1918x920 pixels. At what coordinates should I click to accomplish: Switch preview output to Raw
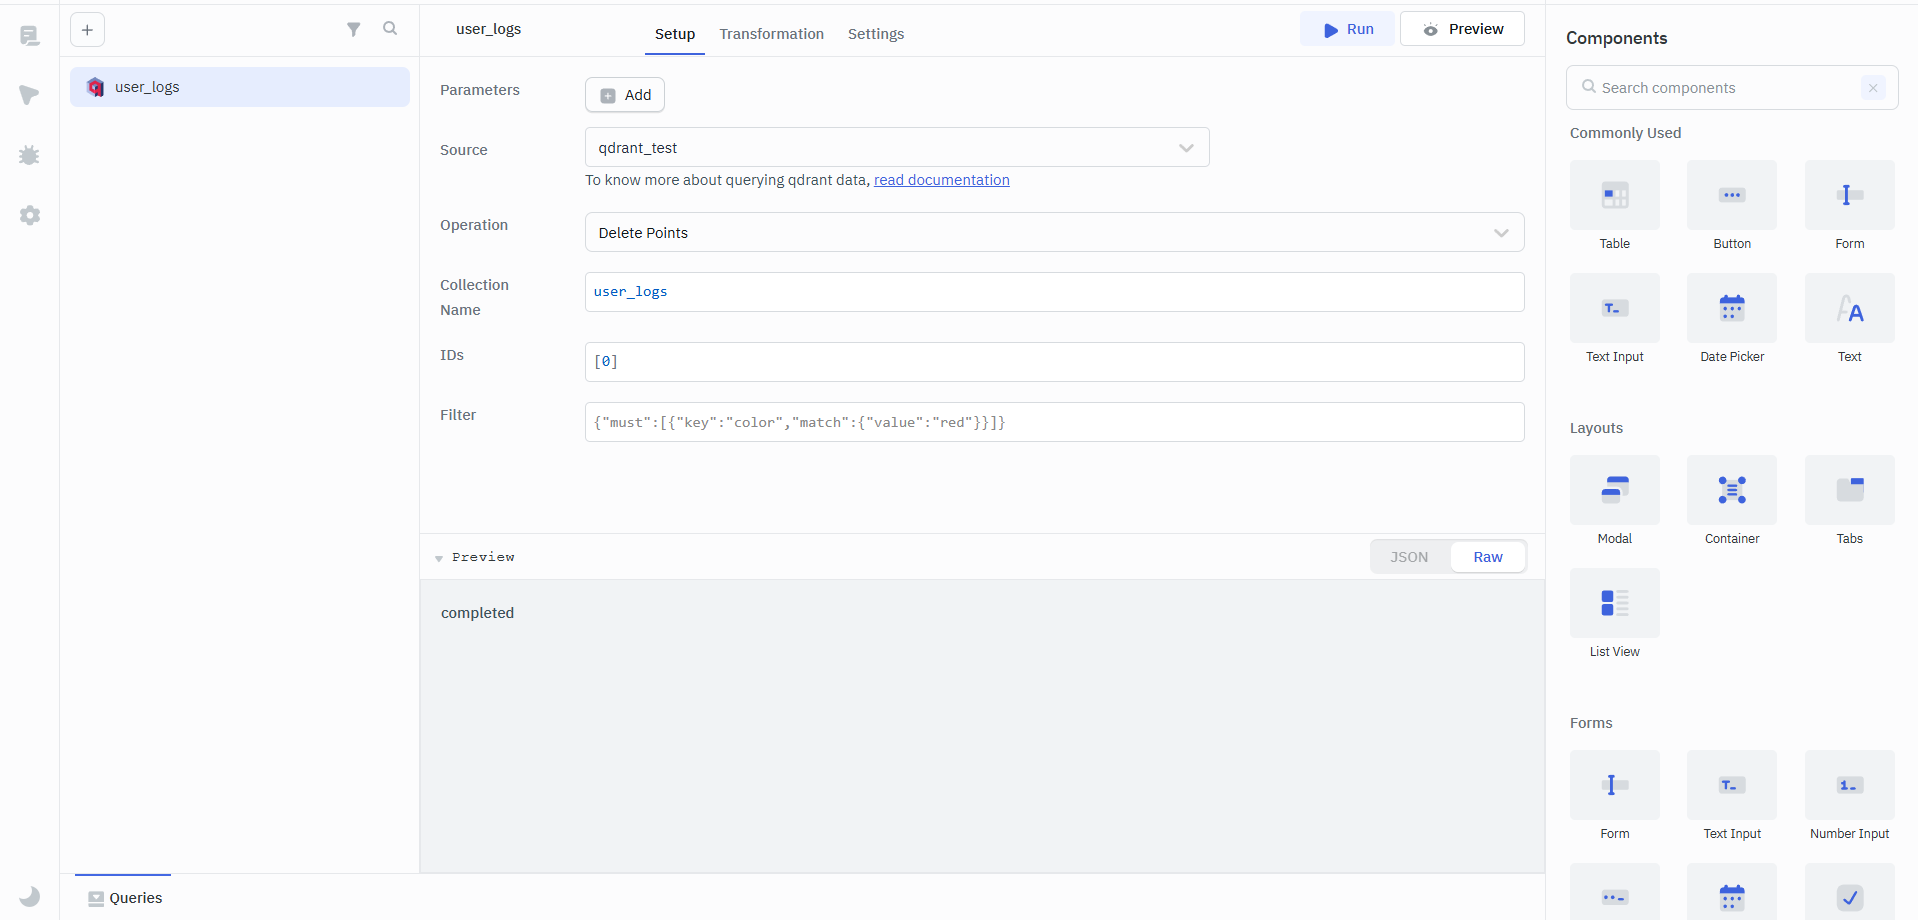point(1487,557)
